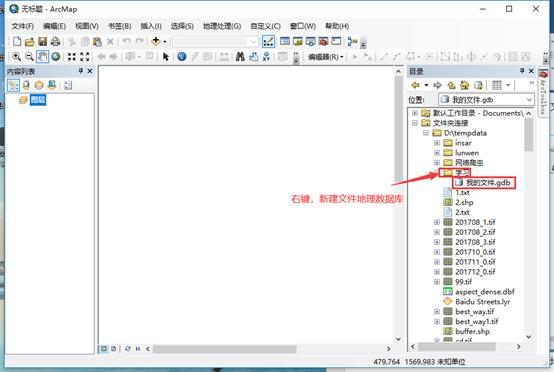Switch to Layout View at bottom
Image resolution: width=554 pixels, height=372 pixels.
coord(113,349)
